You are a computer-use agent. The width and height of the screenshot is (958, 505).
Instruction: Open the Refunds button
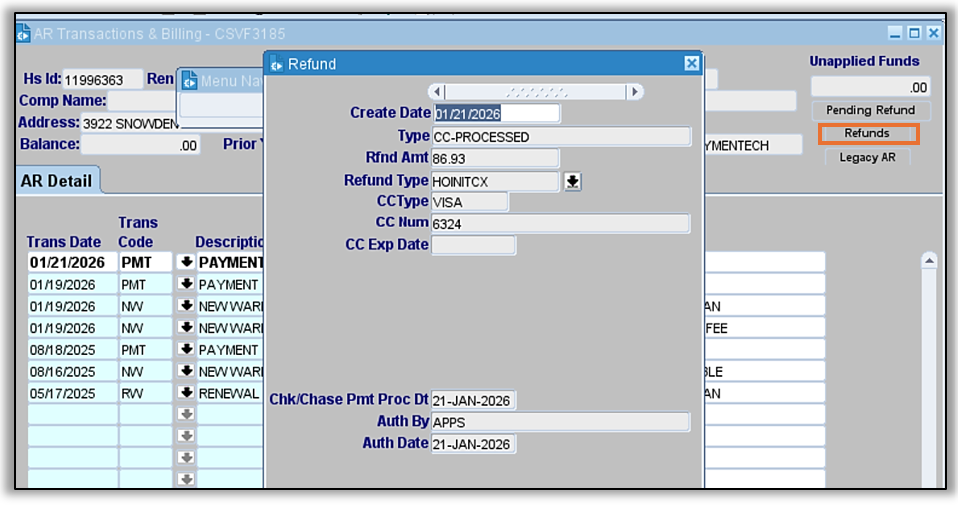(867, 133)
